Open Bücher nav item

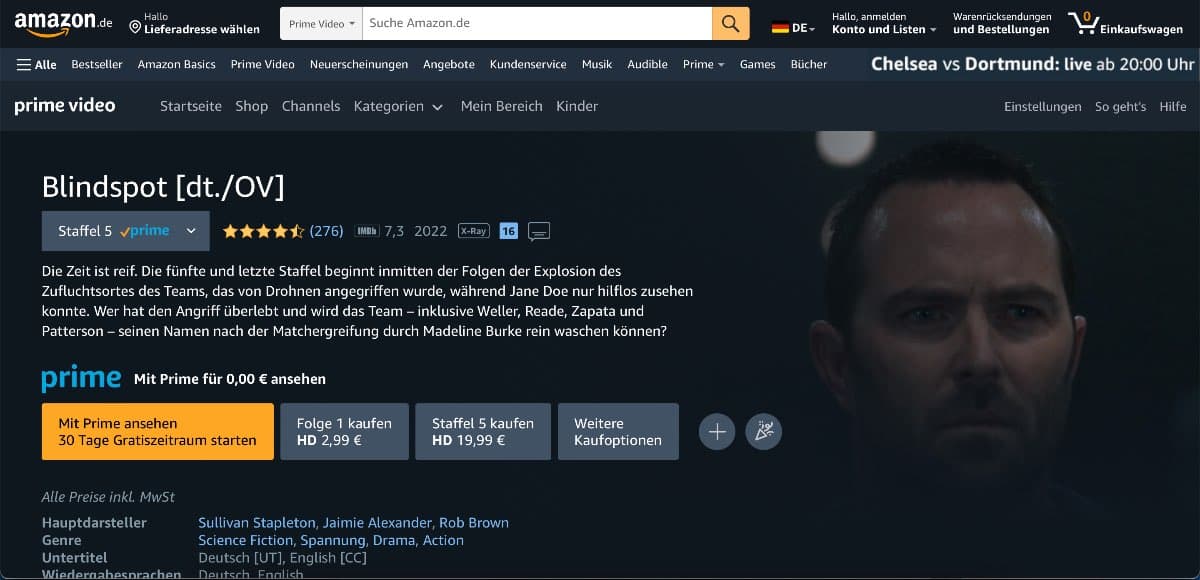[x=809, y=64]
